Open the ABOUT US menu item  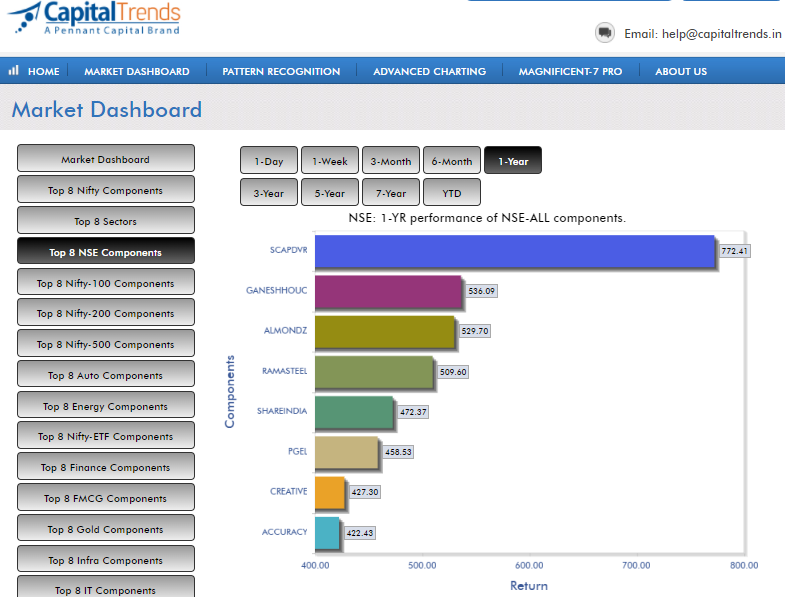pos(681,71)
